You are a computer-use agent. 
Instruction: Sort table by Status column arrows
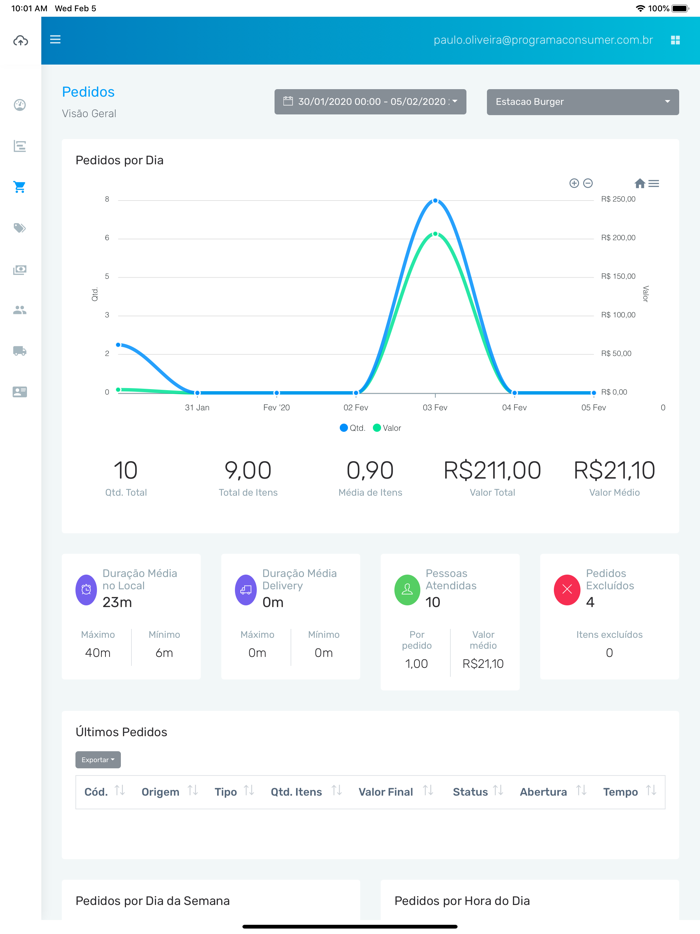tap(498, 790)
